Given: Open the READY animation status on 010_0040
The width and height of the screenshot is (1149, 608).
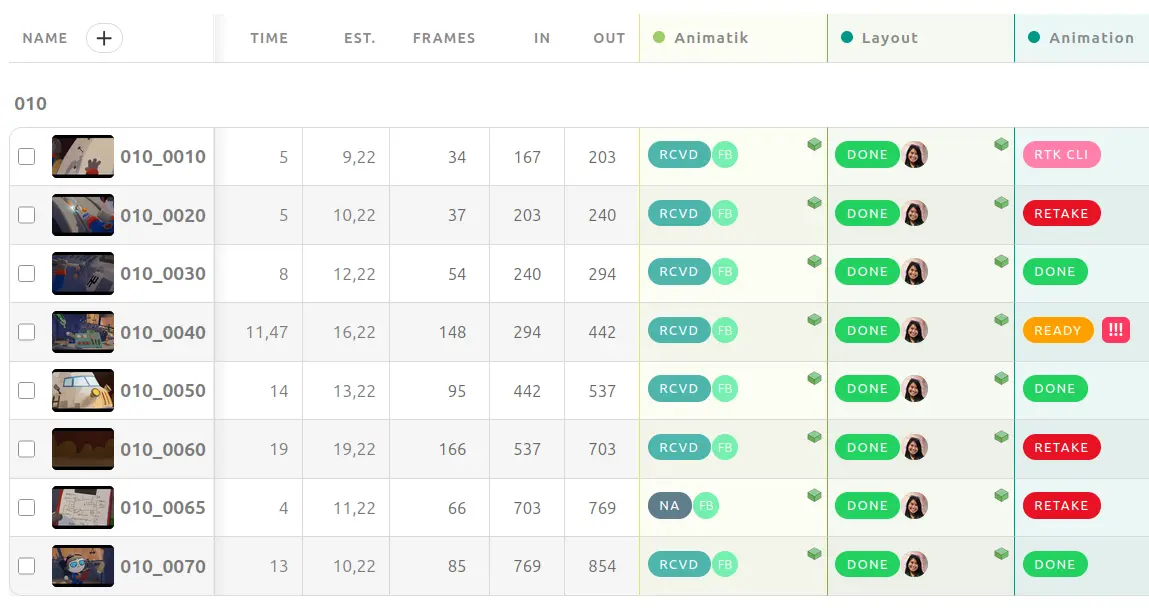Looking at the screenshot, I should click(x=1057, y=331).
